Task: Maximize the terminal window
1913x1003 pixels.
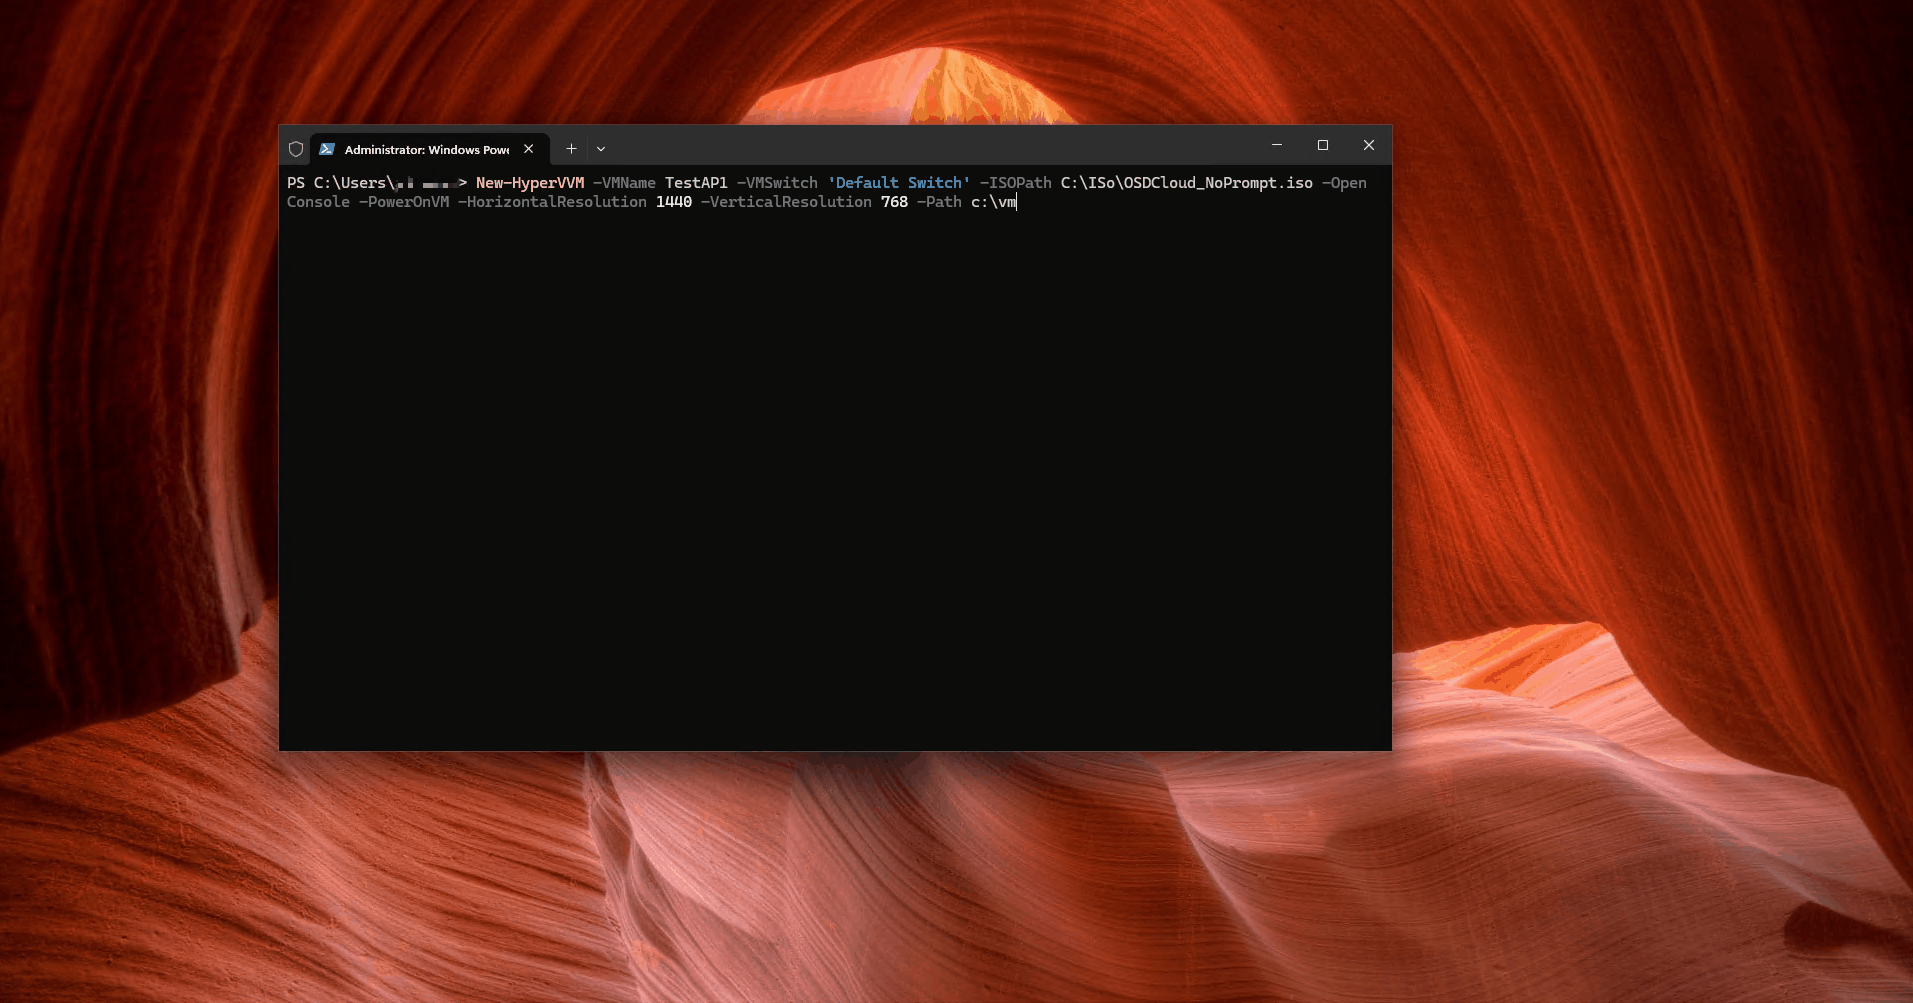Action: pyautogui.click(x=1323, y=145)
